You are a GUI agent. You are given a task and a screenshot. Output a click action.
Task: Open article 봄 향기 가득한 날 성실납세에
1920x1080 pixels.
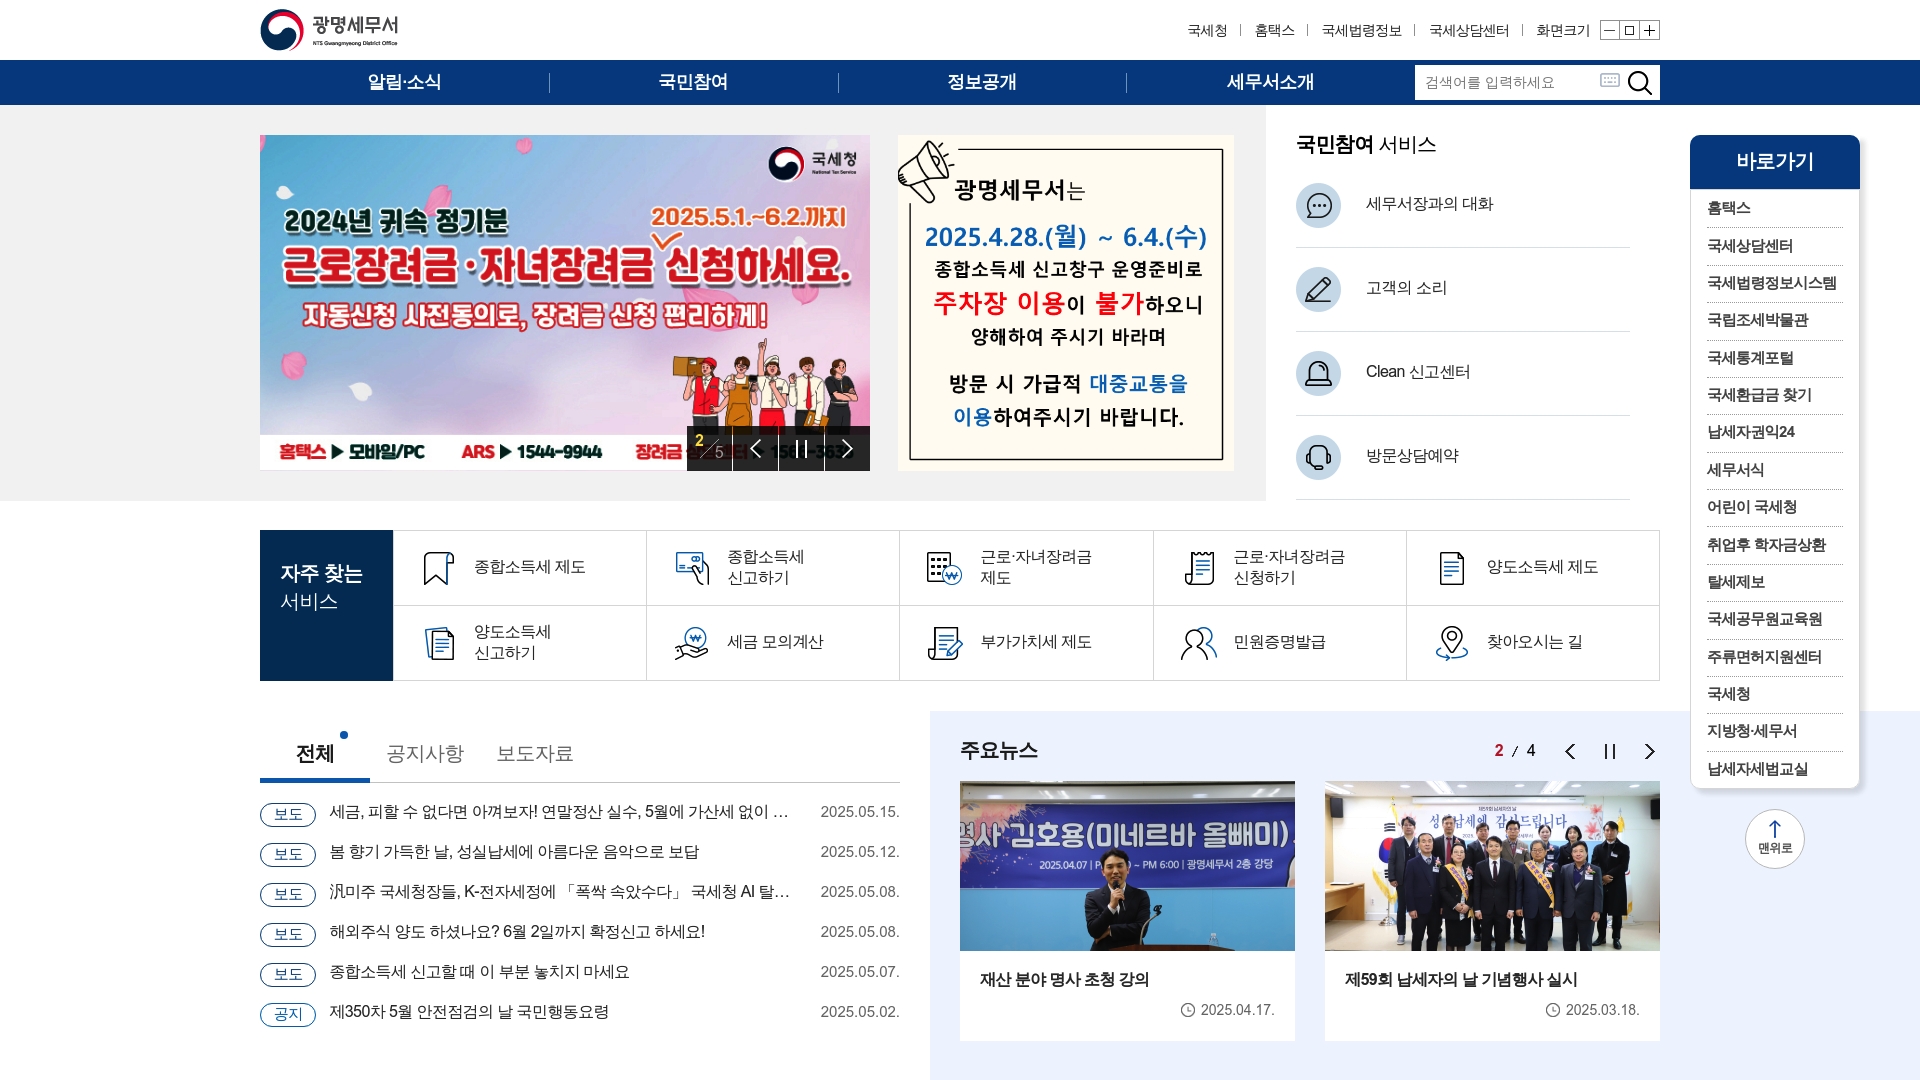click(x=514, y=852)
